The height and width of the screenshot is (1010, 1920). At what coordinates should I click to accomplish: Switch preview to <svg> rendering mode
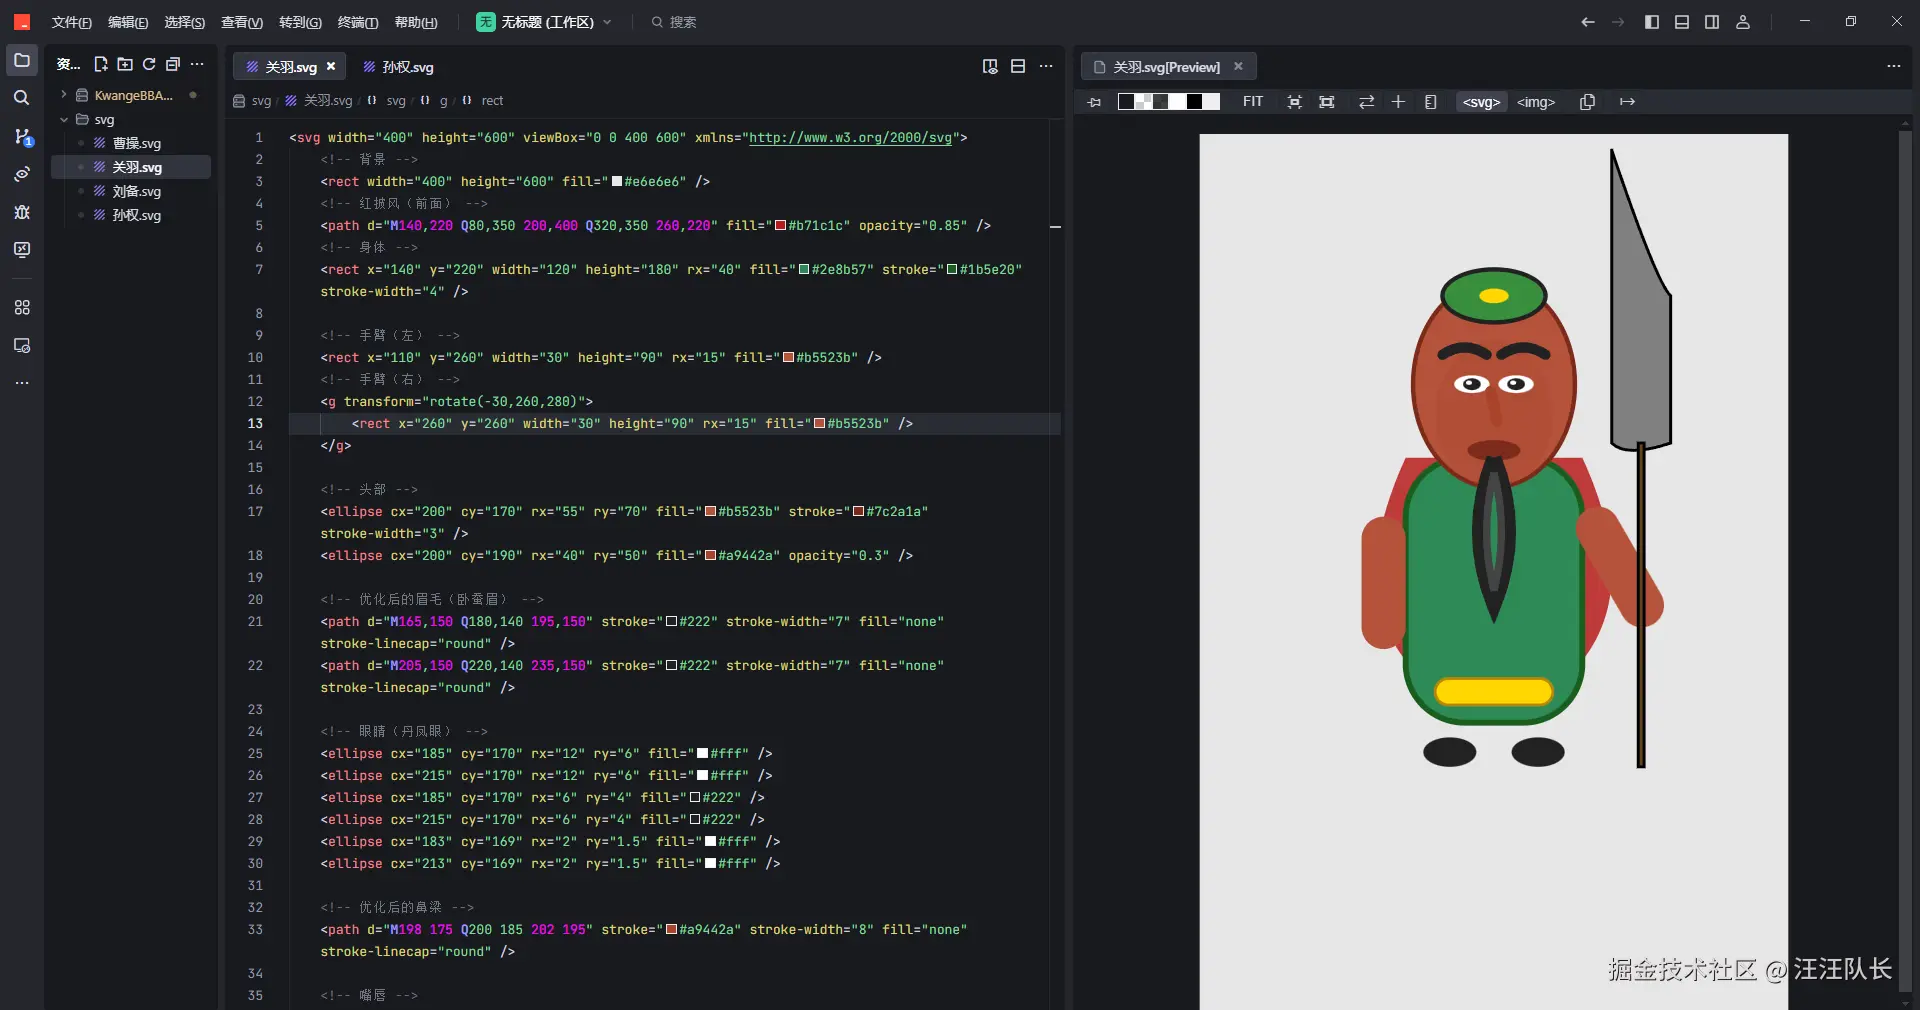pyautogui.click(x=1481, y=102)
